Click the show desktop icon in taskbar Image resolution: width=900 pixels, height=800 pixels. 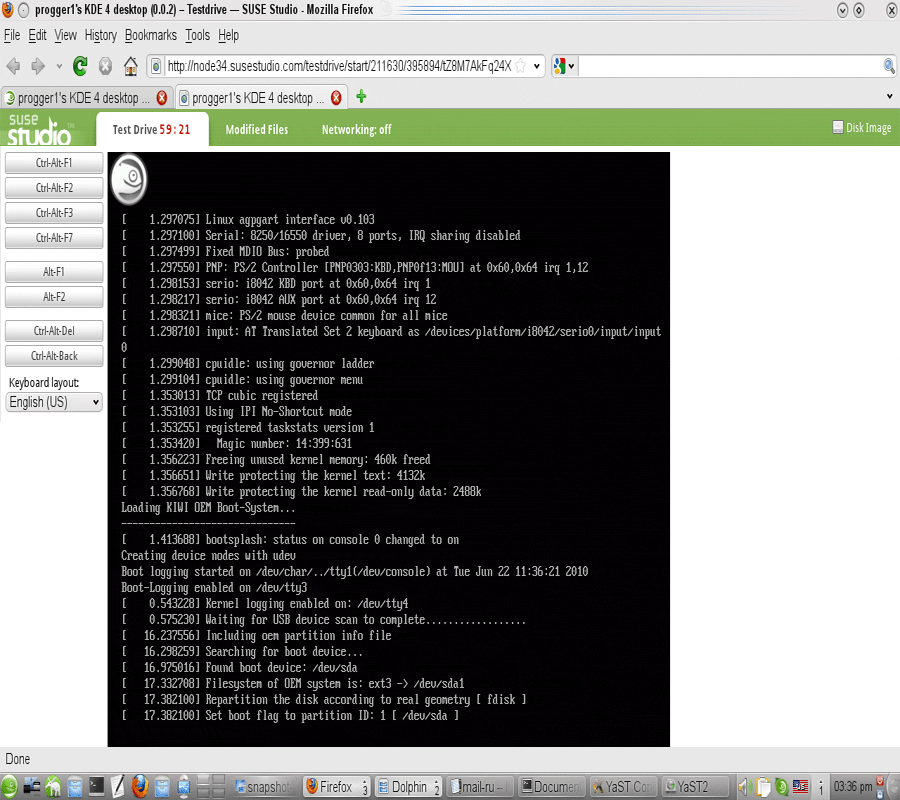[x=32, y=787]
